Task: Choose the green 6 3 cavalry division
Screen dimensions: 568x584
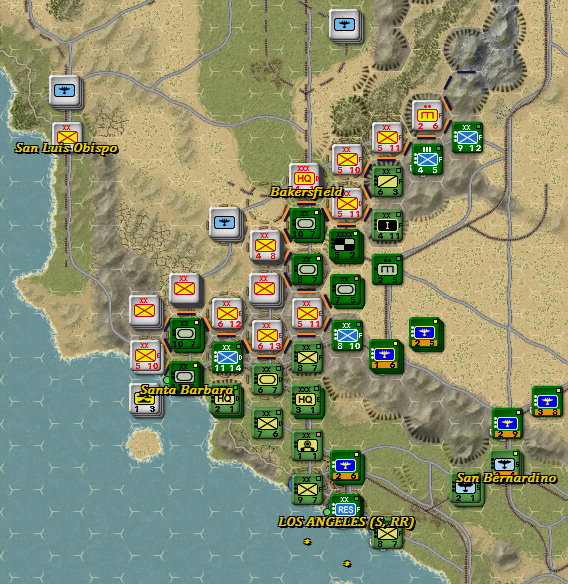Action: (387, 182)
